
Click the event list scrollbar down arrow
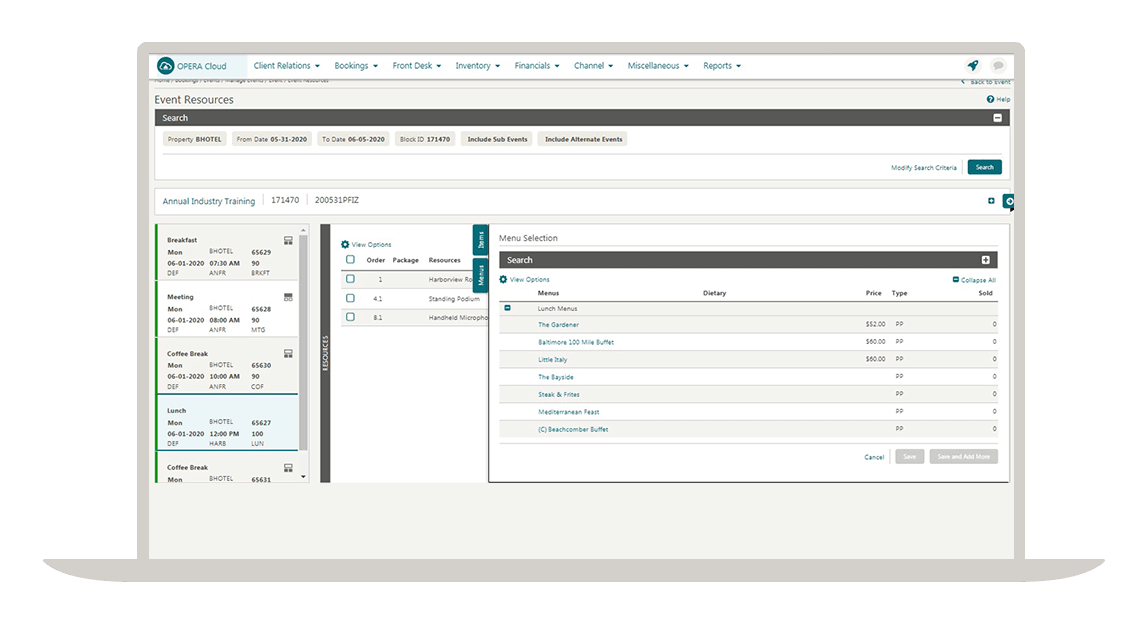[x=304, y=477]
